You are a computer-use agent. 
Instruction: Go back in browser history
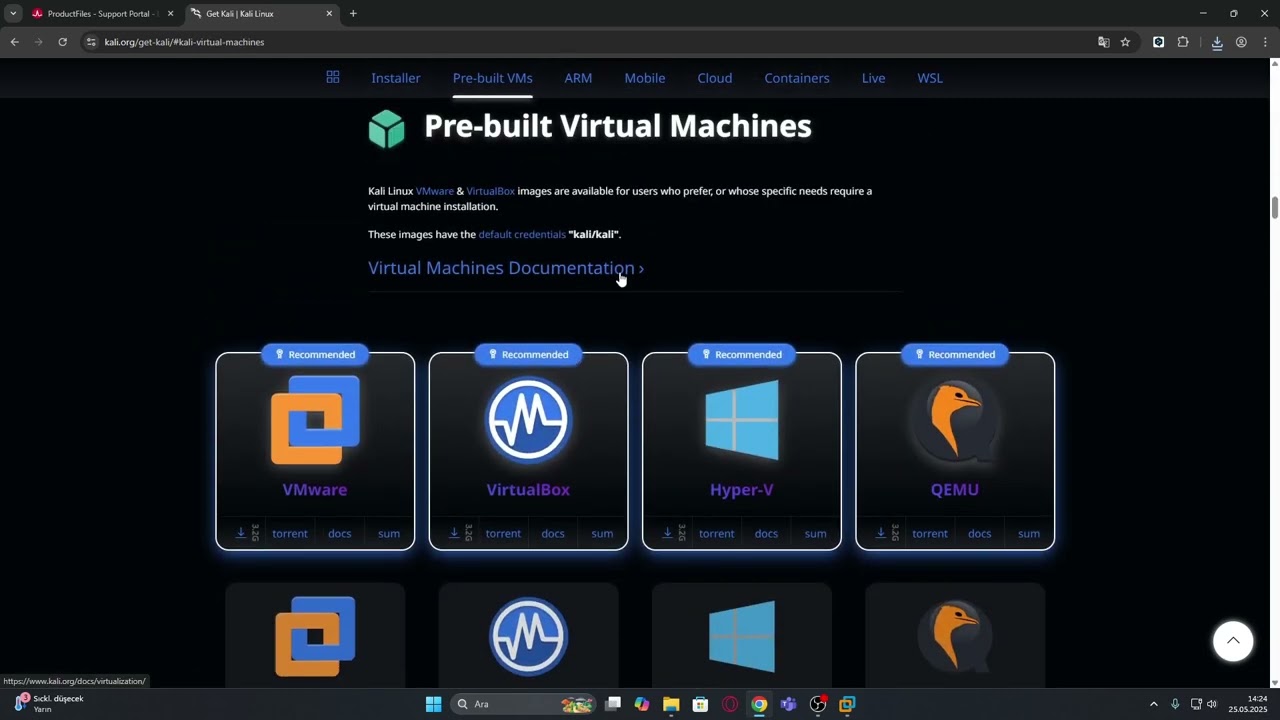[x=14, y=42]
